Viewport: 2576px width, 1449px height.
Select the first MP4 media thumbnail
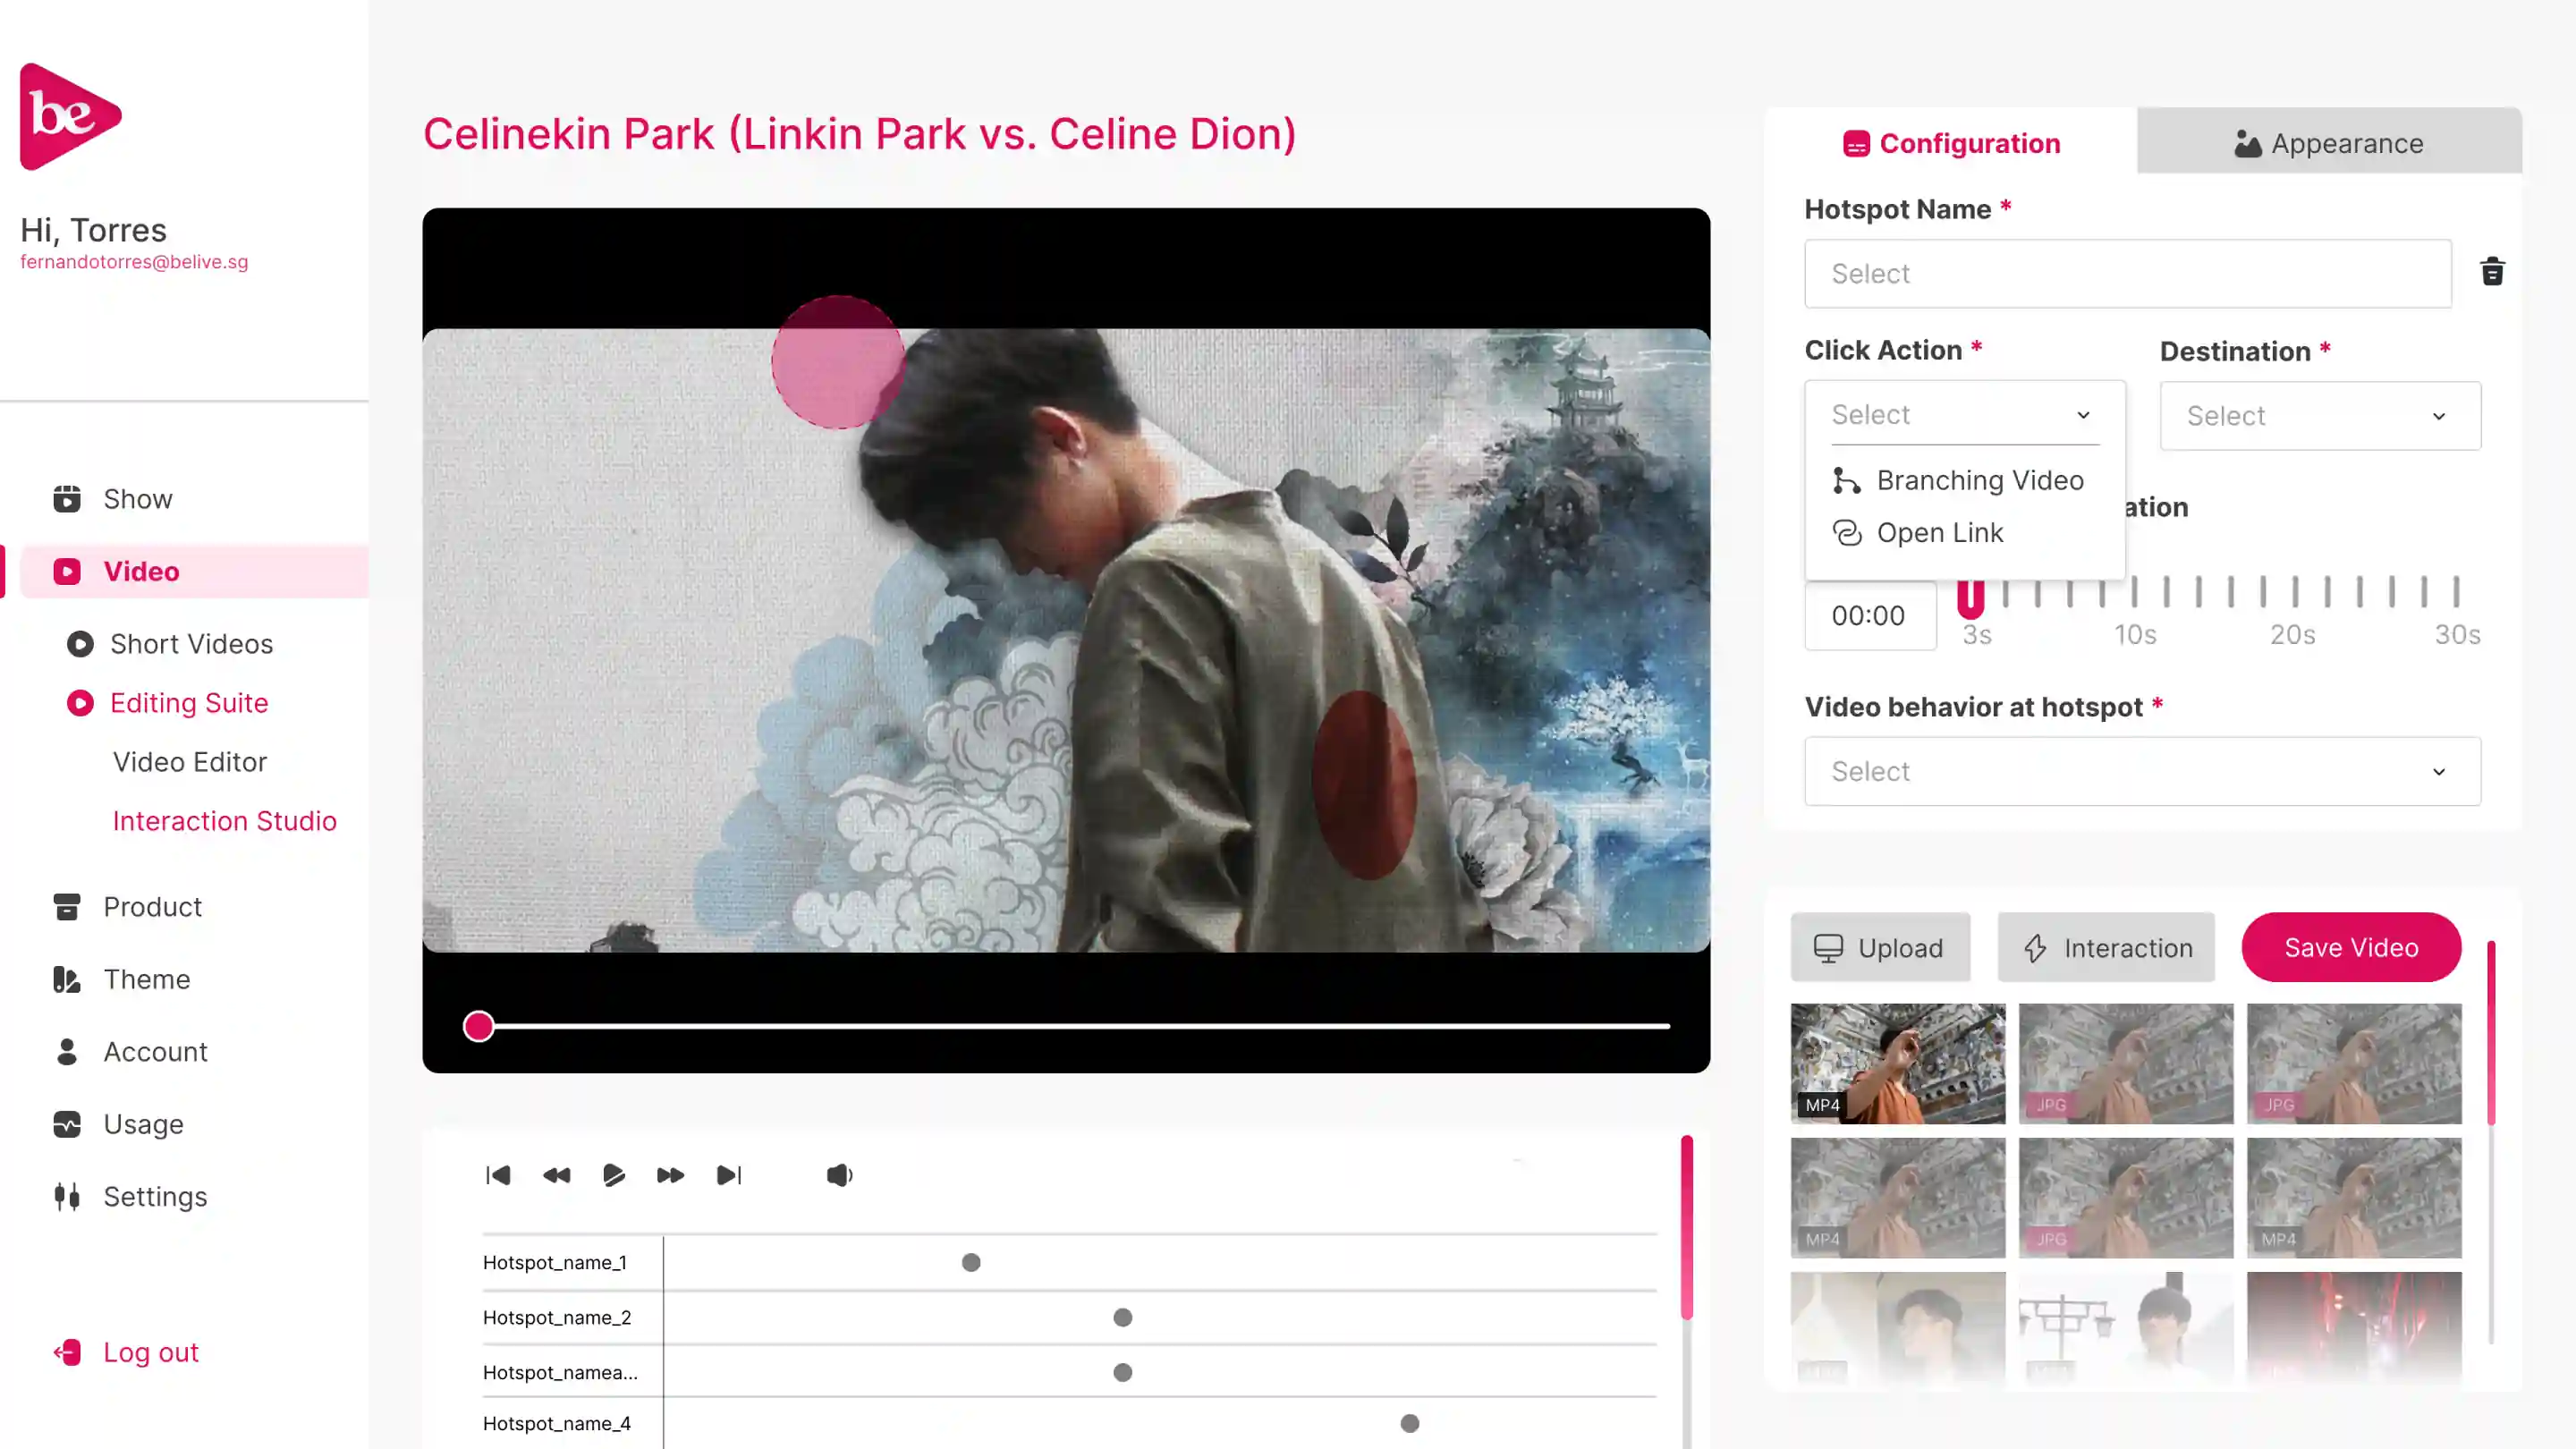[x=1898, y=1063]
